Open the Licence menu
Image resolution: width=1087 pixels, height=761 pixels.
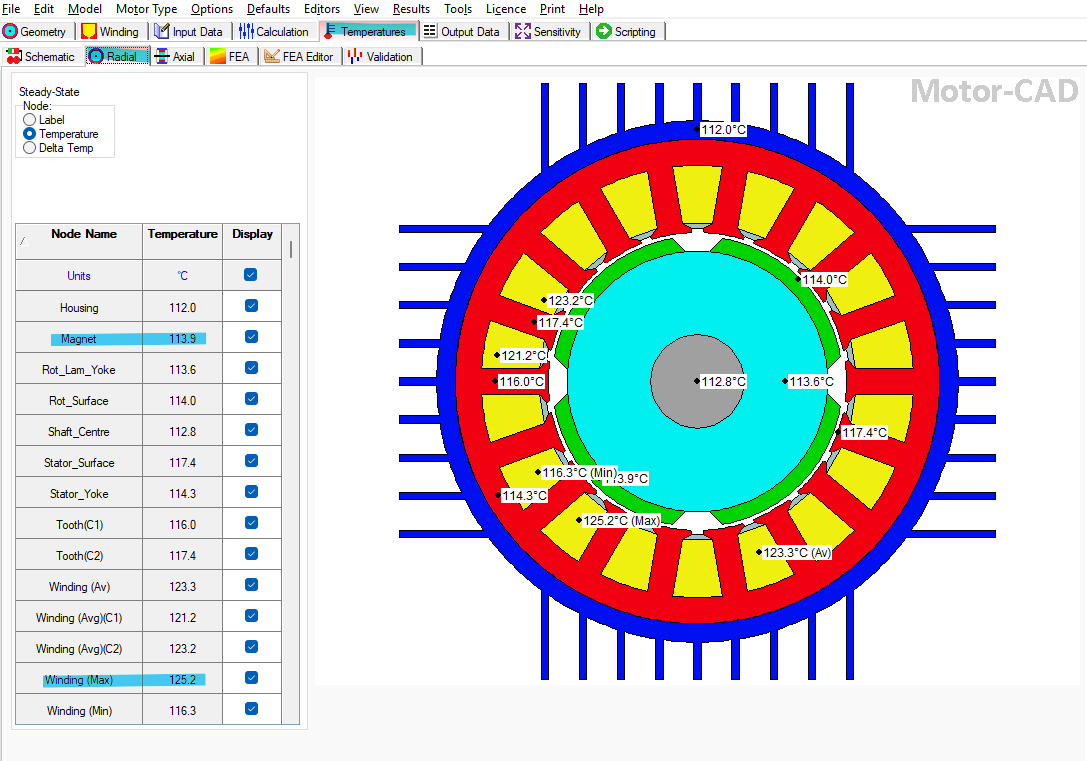pyautogui.click(x=505, y=9)
